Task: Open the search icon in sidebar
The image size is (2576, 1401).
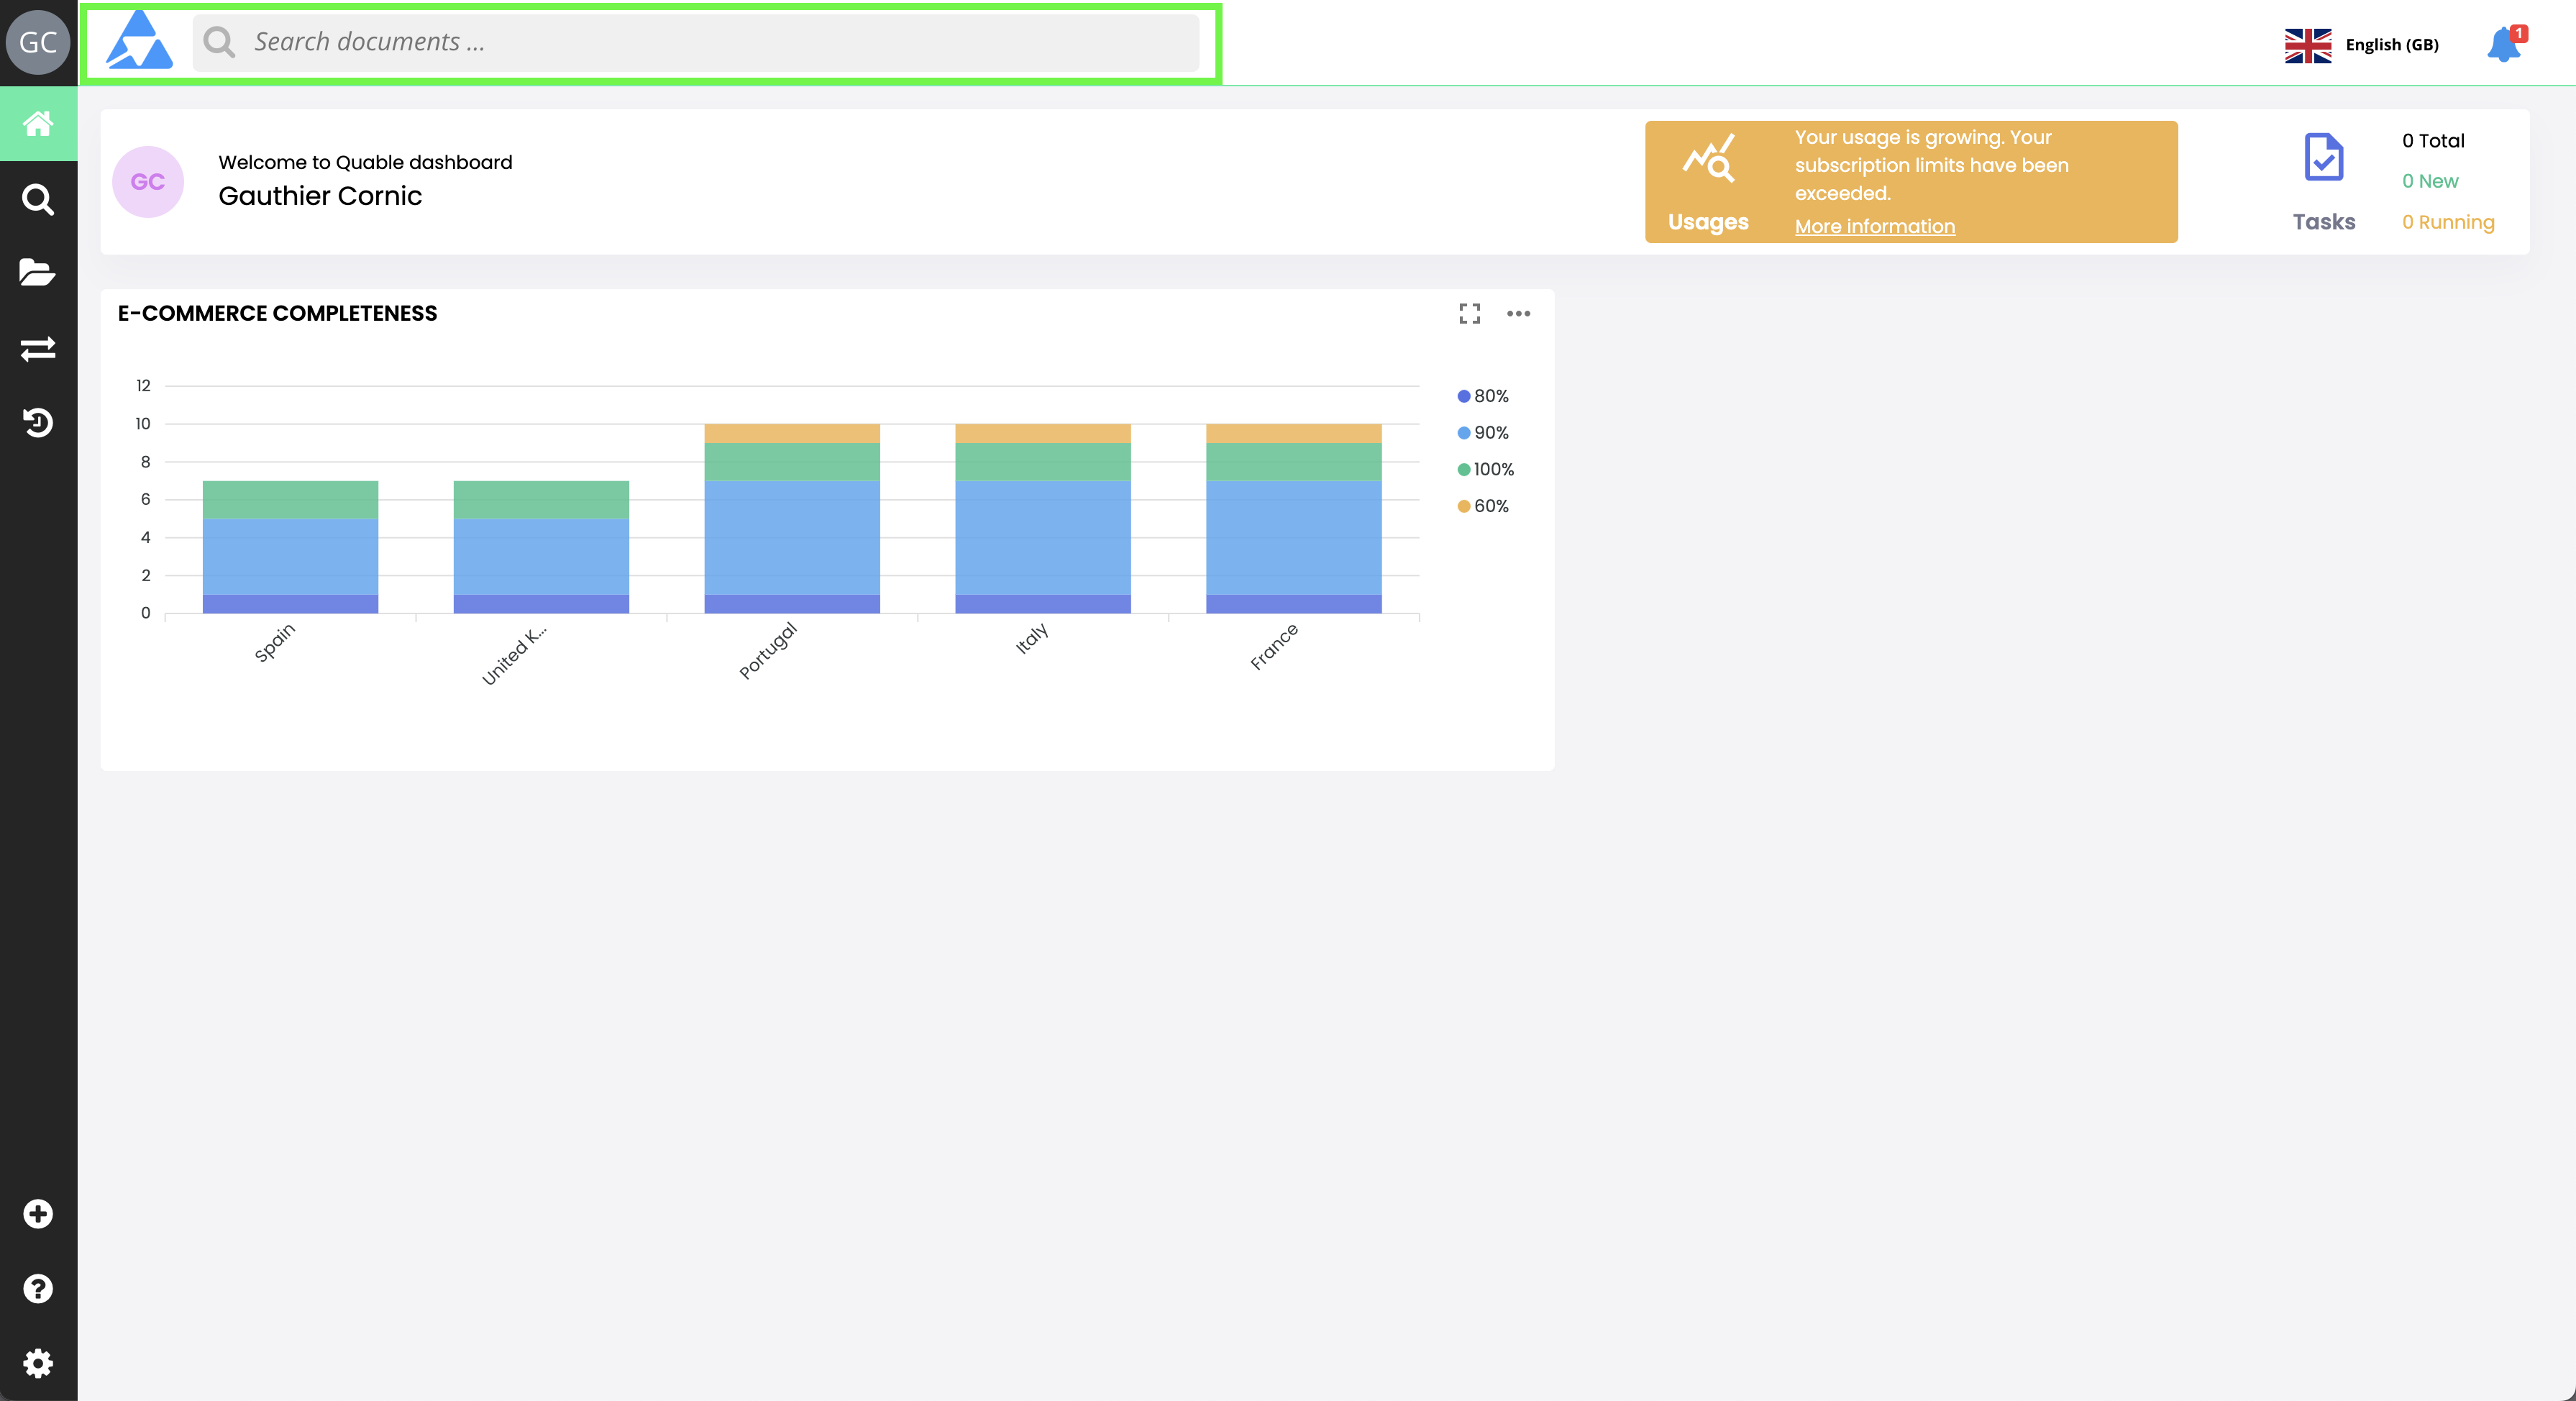Action: coord(38,199)
